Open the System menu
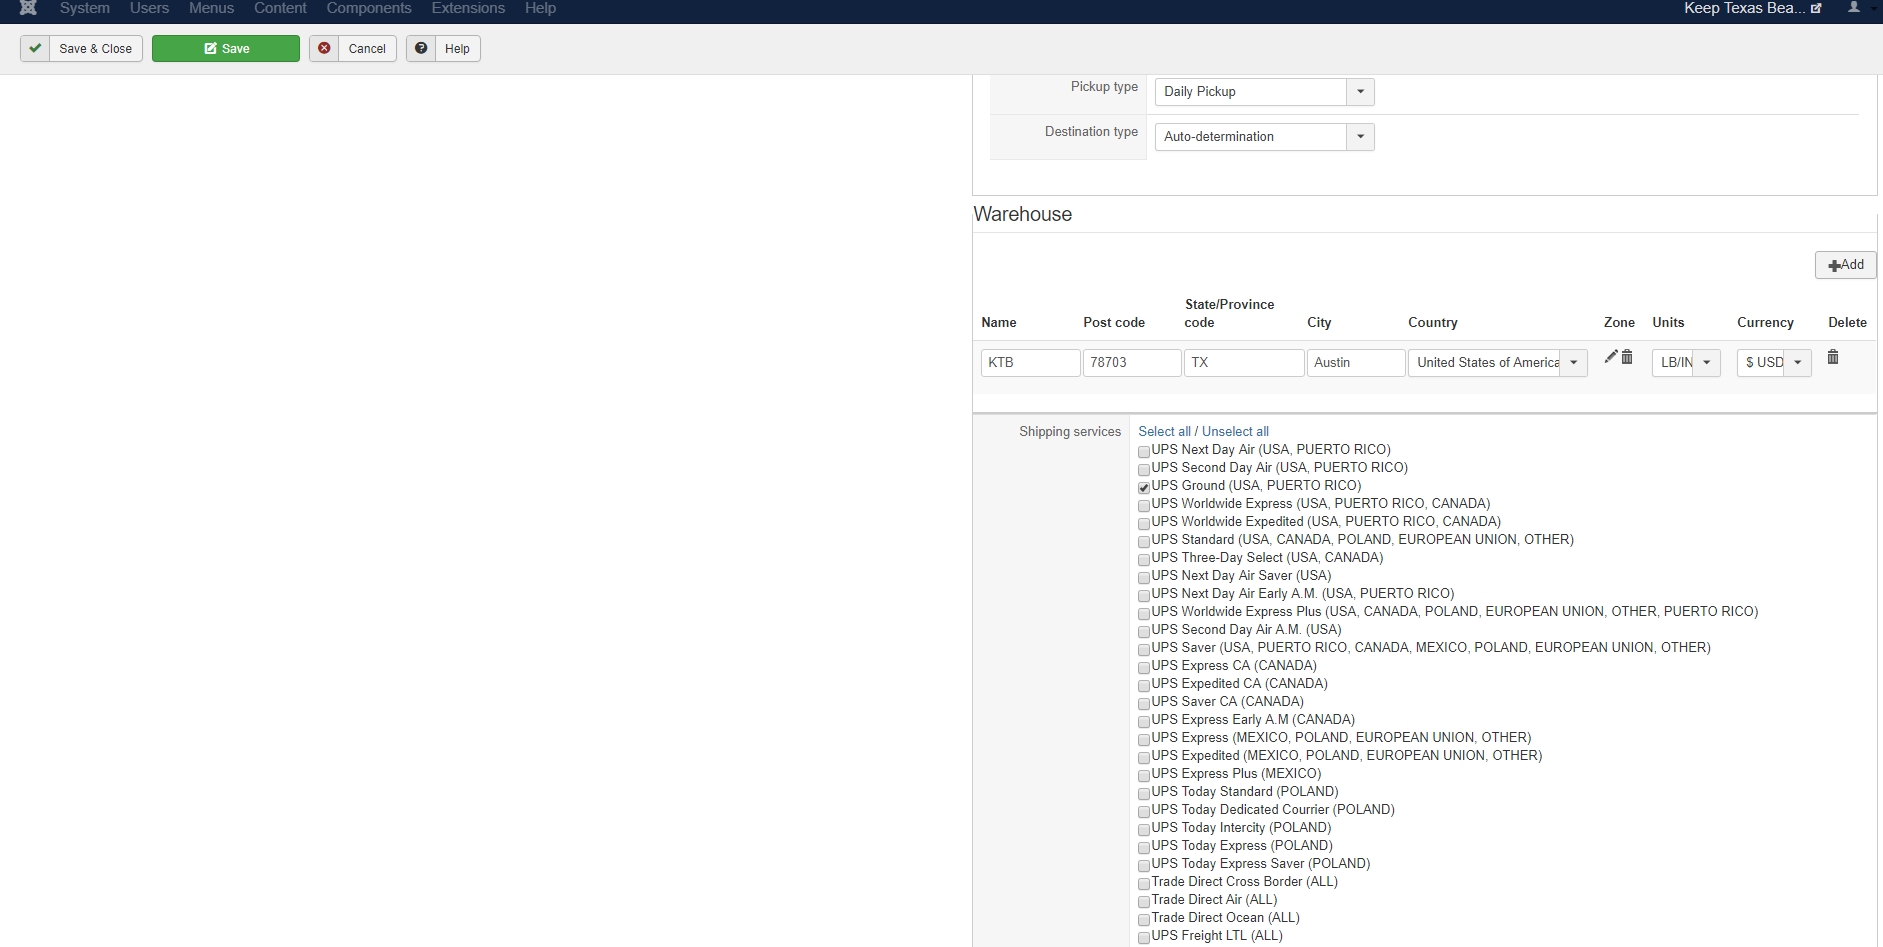1883x947 pixels. (x=85, y=8)
